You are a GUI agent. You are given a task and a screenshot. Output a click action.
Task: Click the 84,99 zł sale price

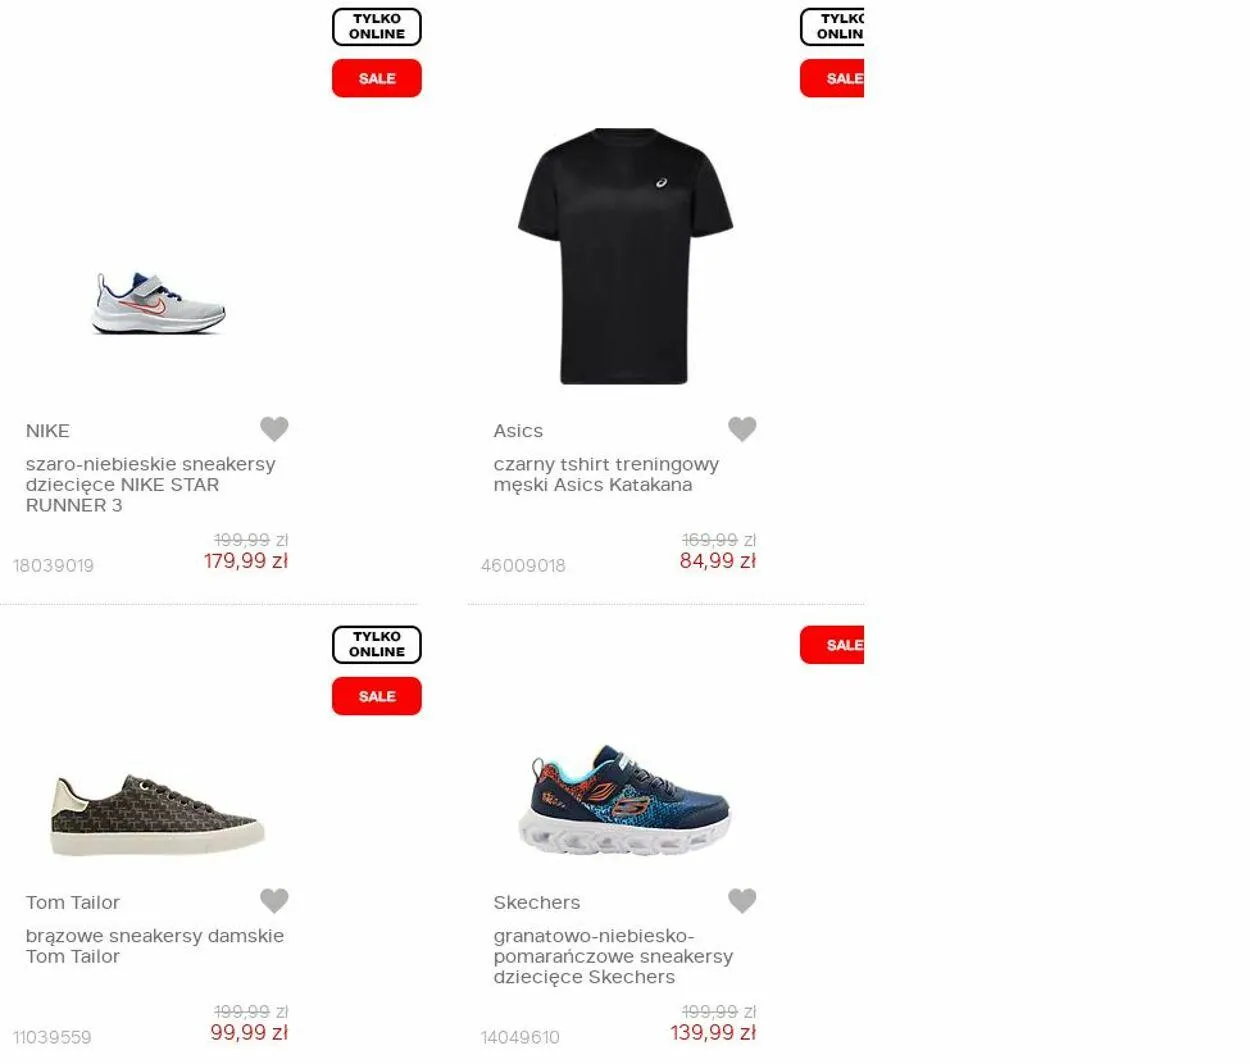pos(717,561)
